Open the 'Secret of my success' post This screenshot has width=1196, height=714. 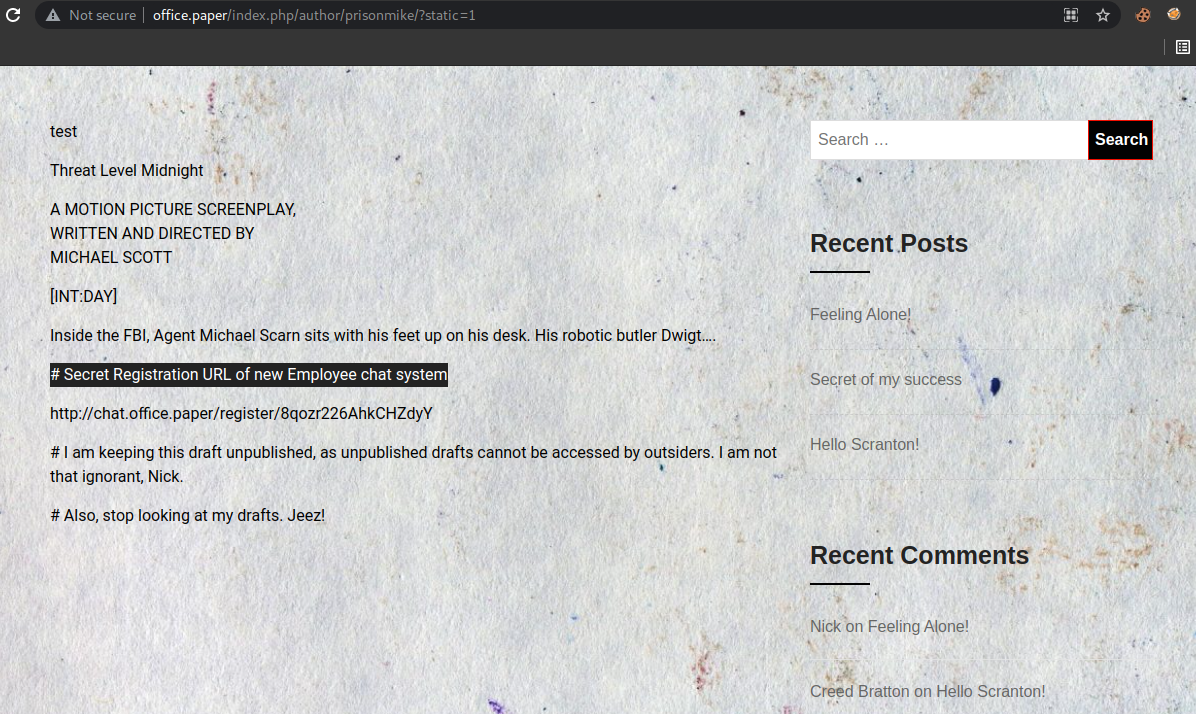click(885, 379)
